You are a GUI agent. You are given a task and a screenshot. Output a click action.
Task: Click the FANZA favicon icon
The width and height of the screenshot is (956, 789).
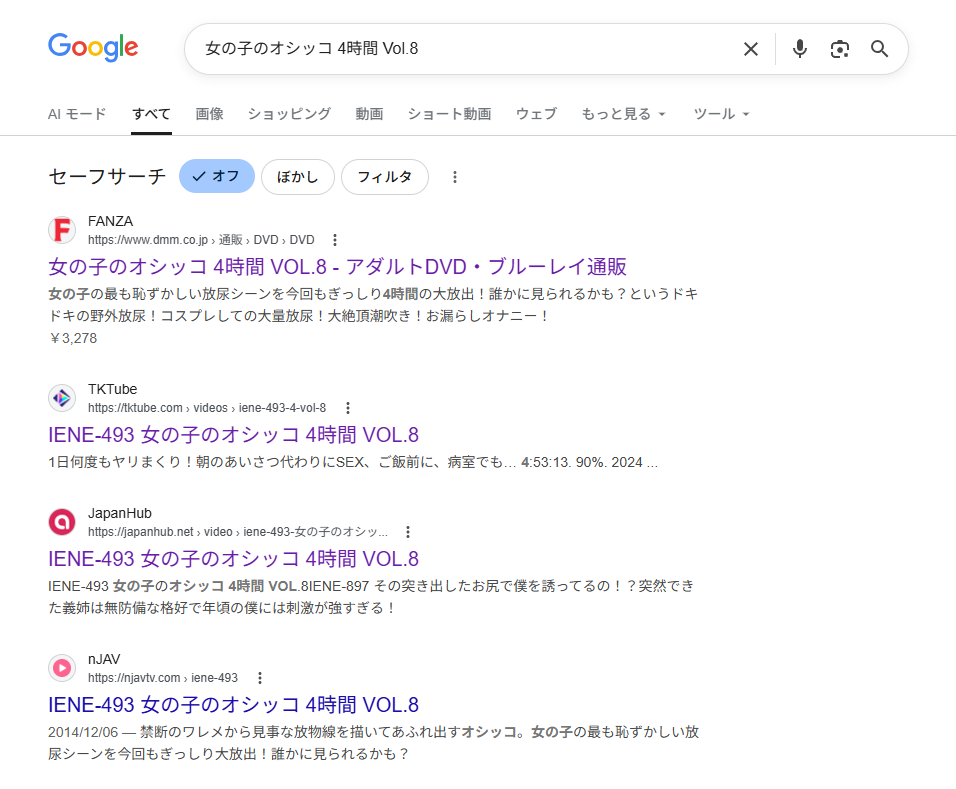coord(62,230)
